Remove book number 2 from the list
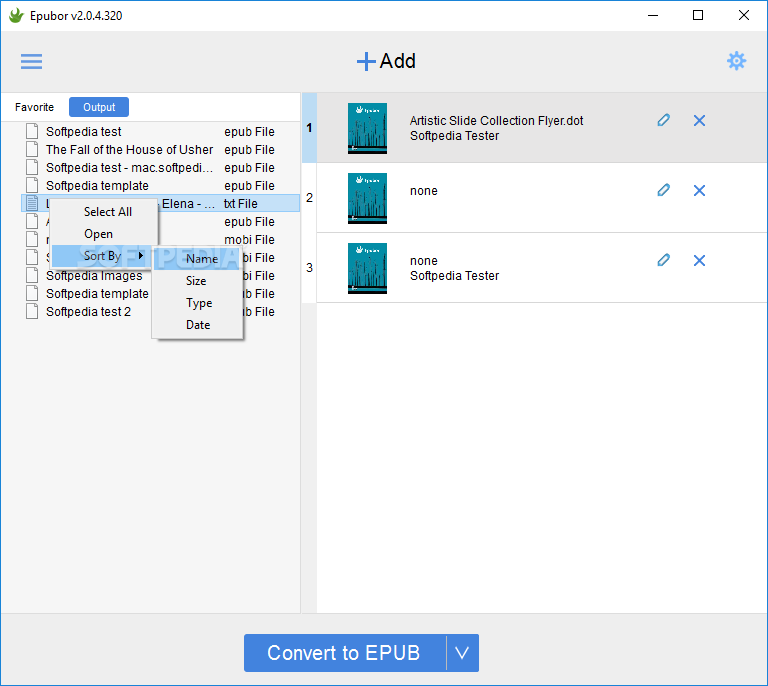768x686 pixels. pyautogui.click(x=699, y=190)
